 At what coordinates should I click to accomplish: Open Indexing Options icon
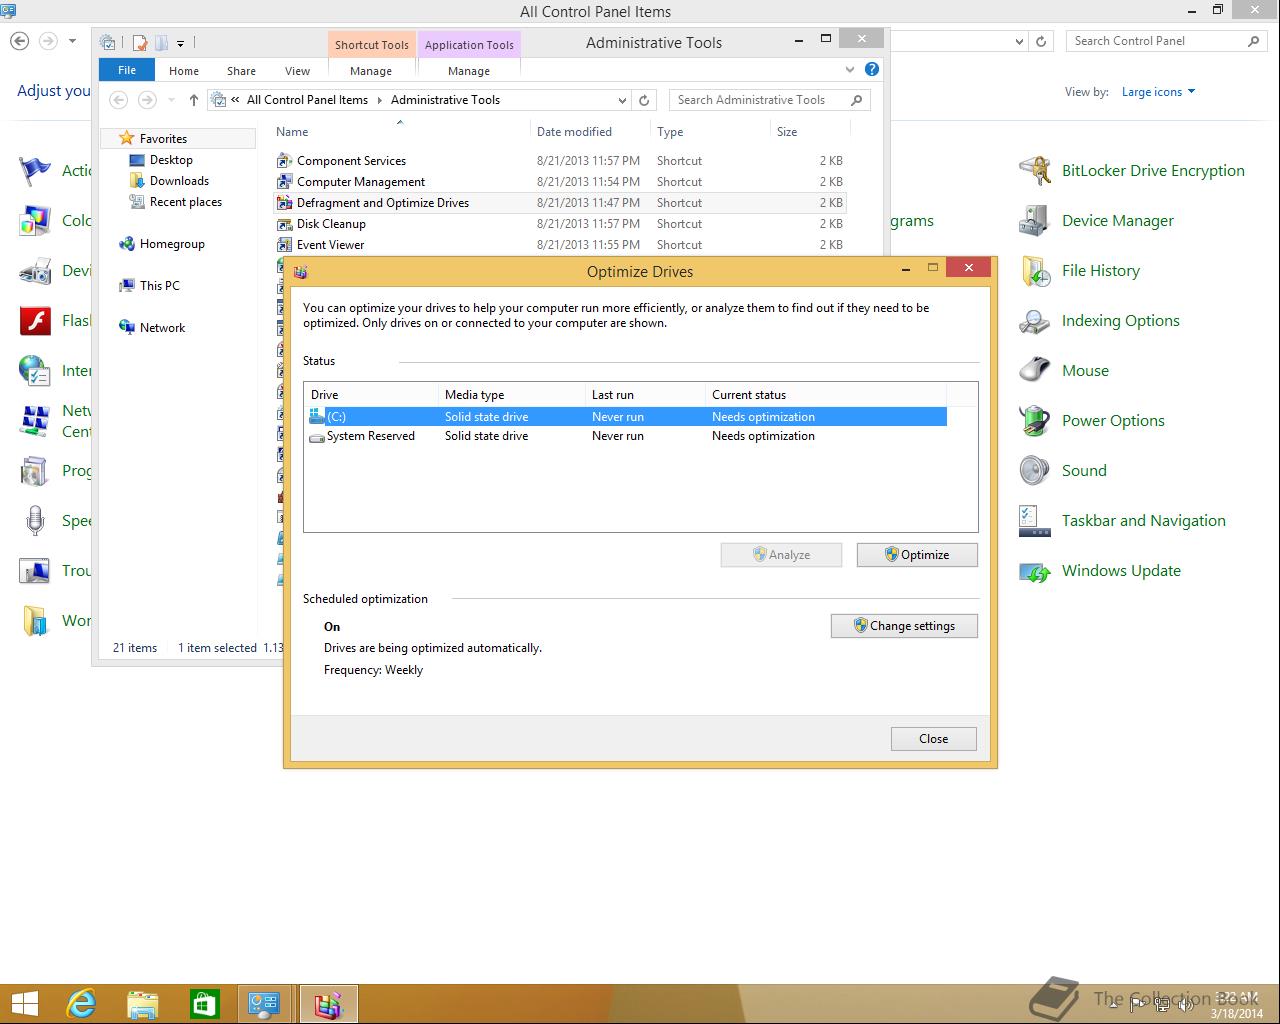click(1034, 321)
